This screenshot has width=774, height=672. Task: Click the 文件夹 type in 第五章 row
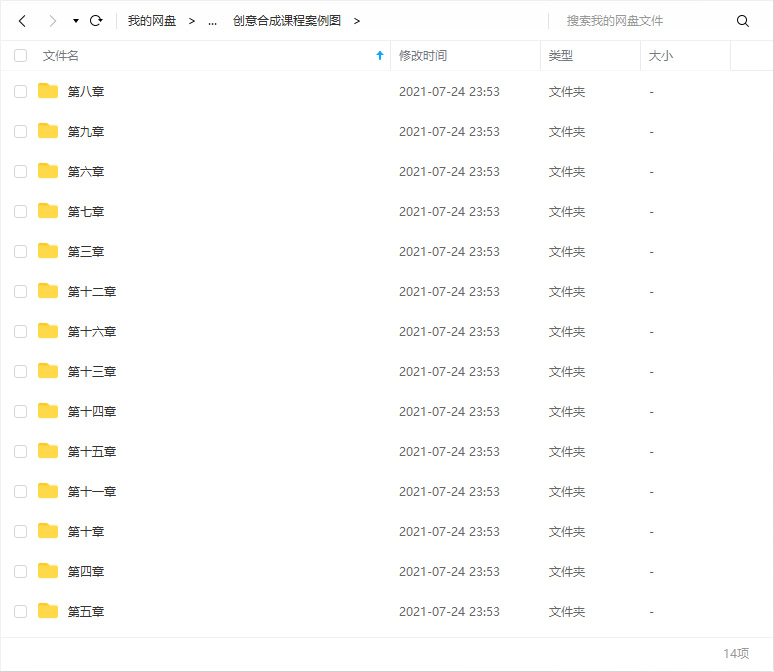pyautogui.click(x=567, y=612)
